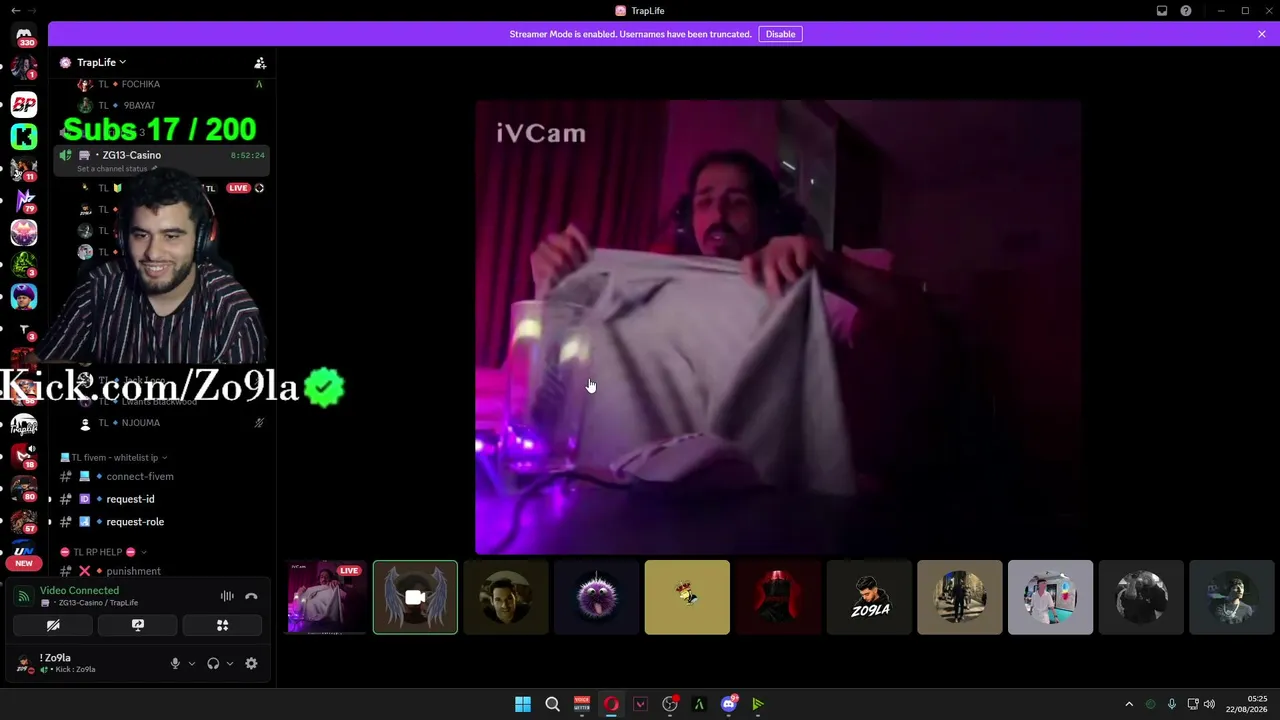Deafen headphones audio
1280x720 pixels.
tap(213, 663)
